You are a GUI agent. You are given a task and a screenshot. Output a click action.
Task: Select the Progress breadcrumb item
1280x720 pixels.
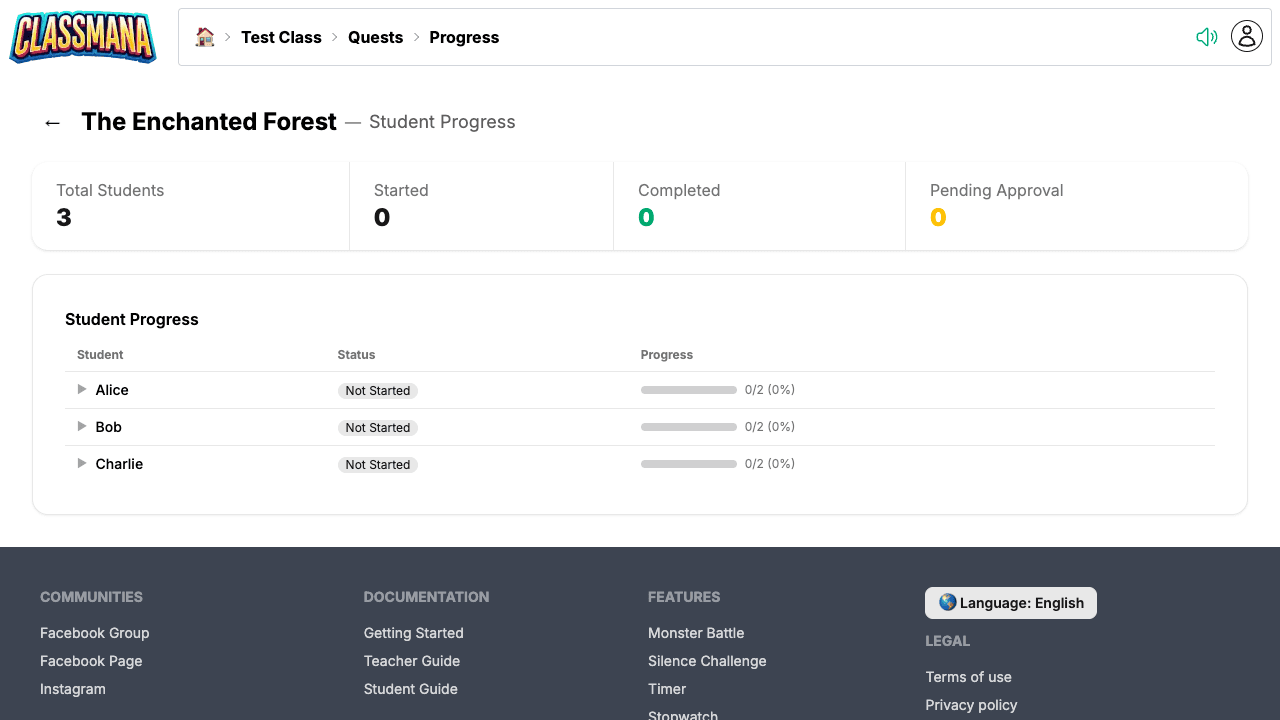(x=464, y=37)
